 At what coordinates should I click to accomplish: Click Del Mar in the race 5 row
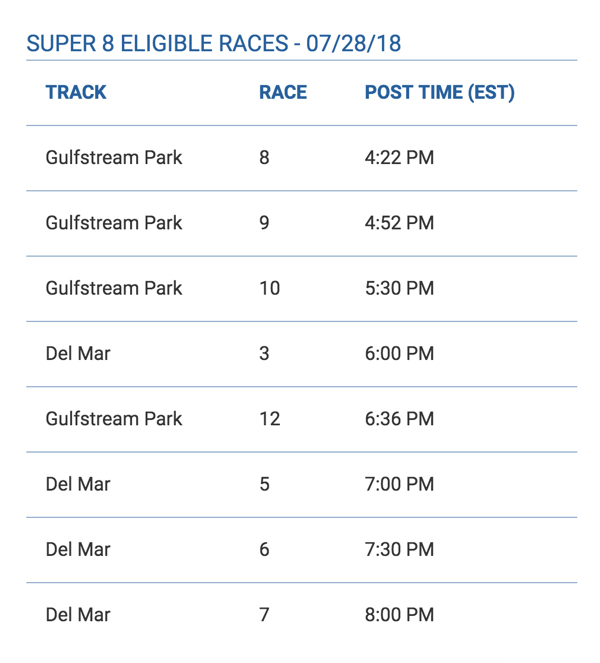(x=78, y=484)
